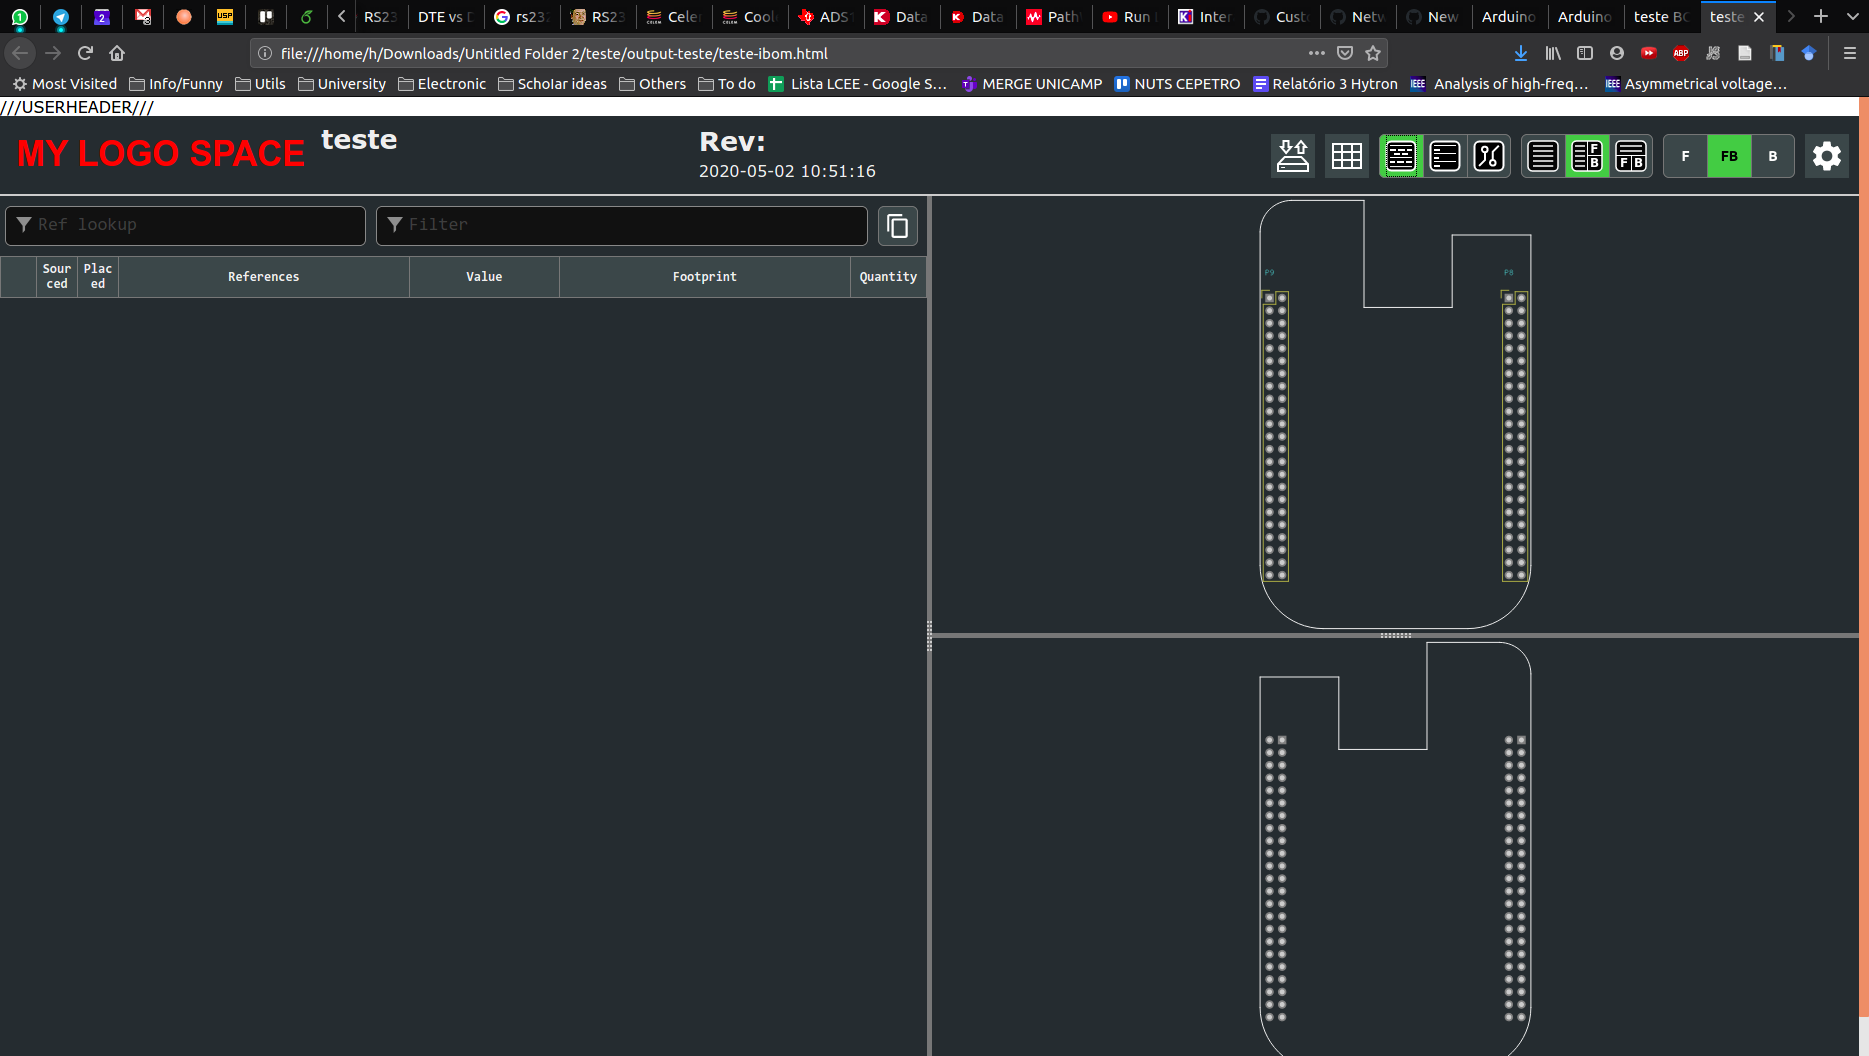Open the NUTS CEPETRO bookmark
Screen dimensions: 1869x1056
tap(1177, 84)
